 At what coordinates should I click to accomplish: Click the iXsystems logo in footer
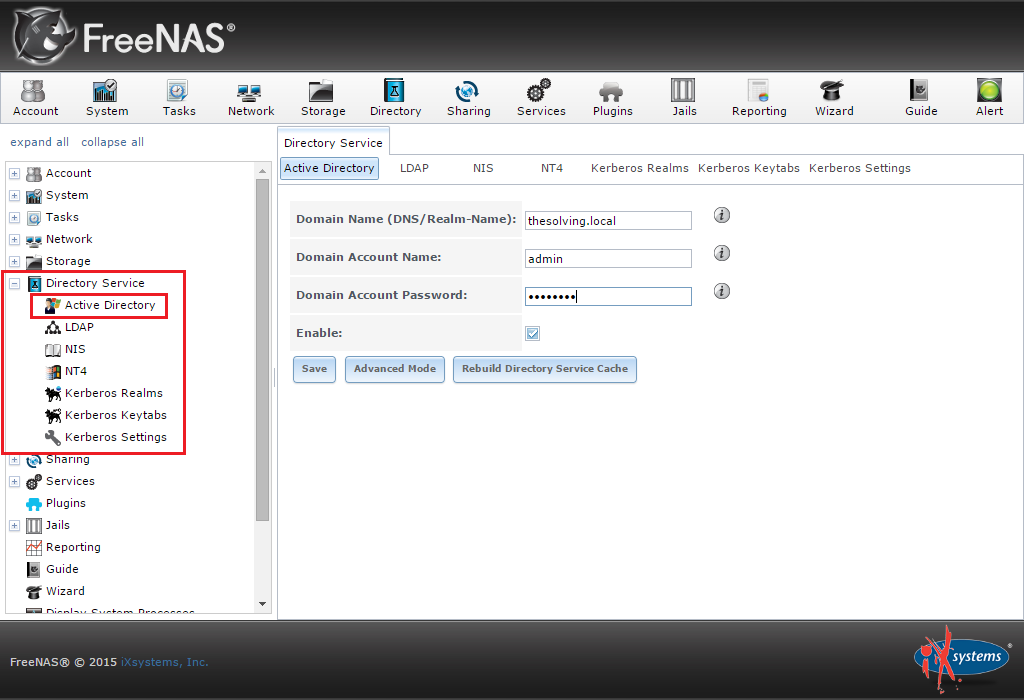tap(963, 658)
